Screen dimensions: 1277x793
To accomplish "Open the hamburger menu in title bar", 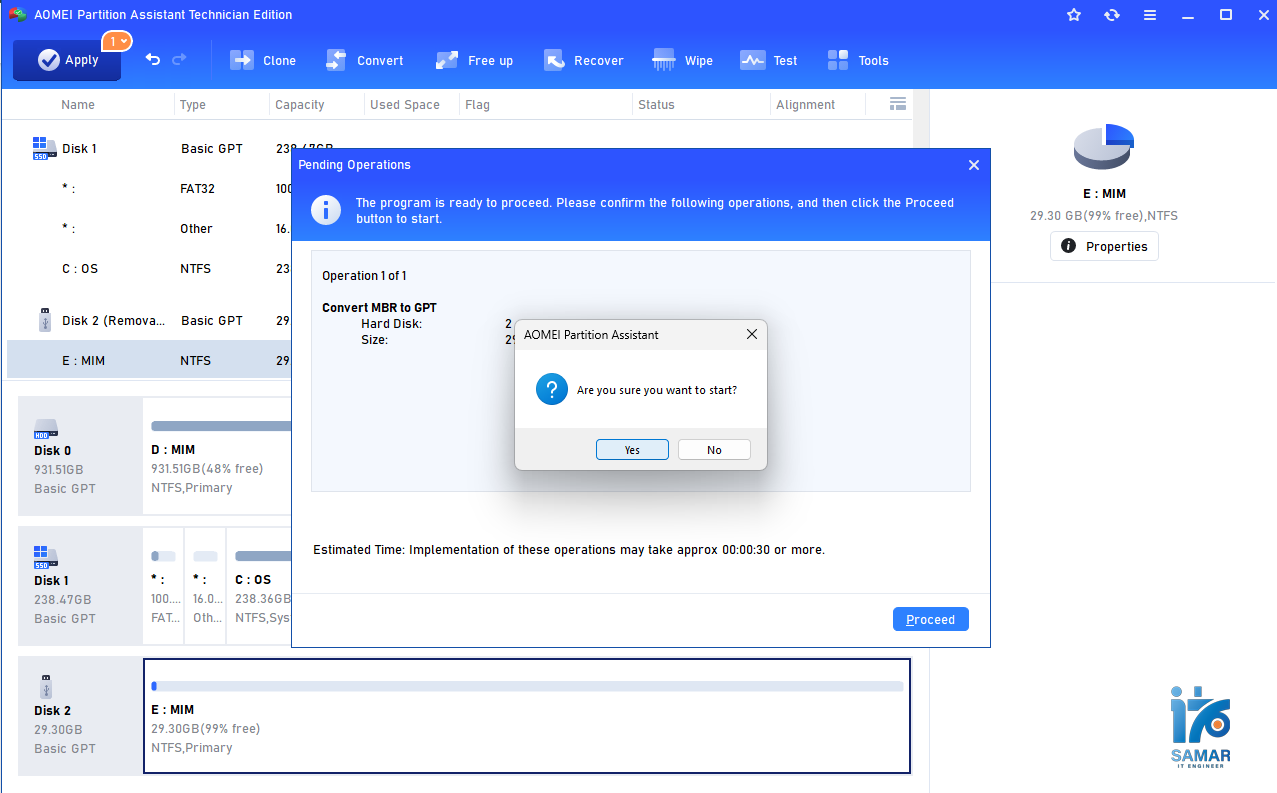I will 1150,15.
